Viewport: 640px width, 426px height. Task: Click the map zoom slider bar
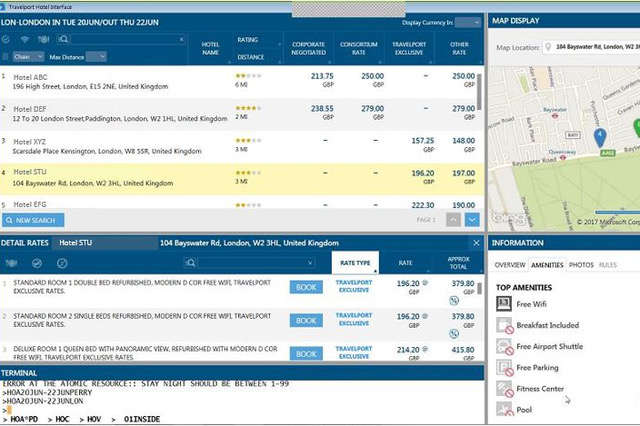(x=617, y=212)
